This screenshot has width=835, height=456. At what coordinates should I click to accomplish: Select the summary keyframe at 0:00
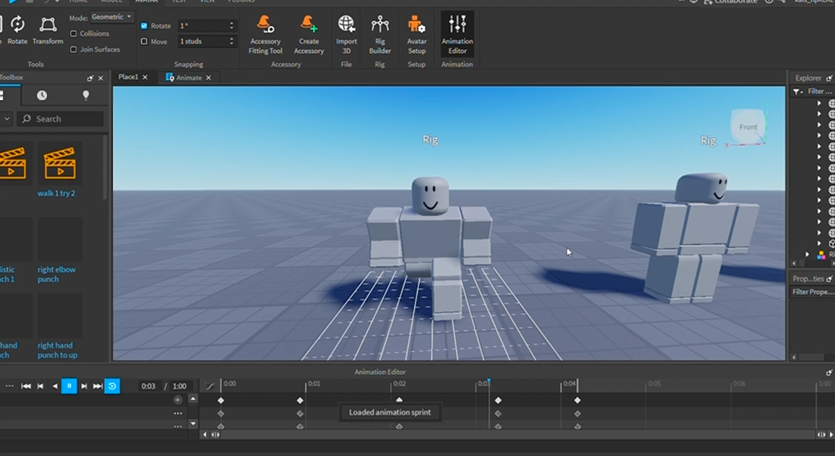[x=221, y=400]
